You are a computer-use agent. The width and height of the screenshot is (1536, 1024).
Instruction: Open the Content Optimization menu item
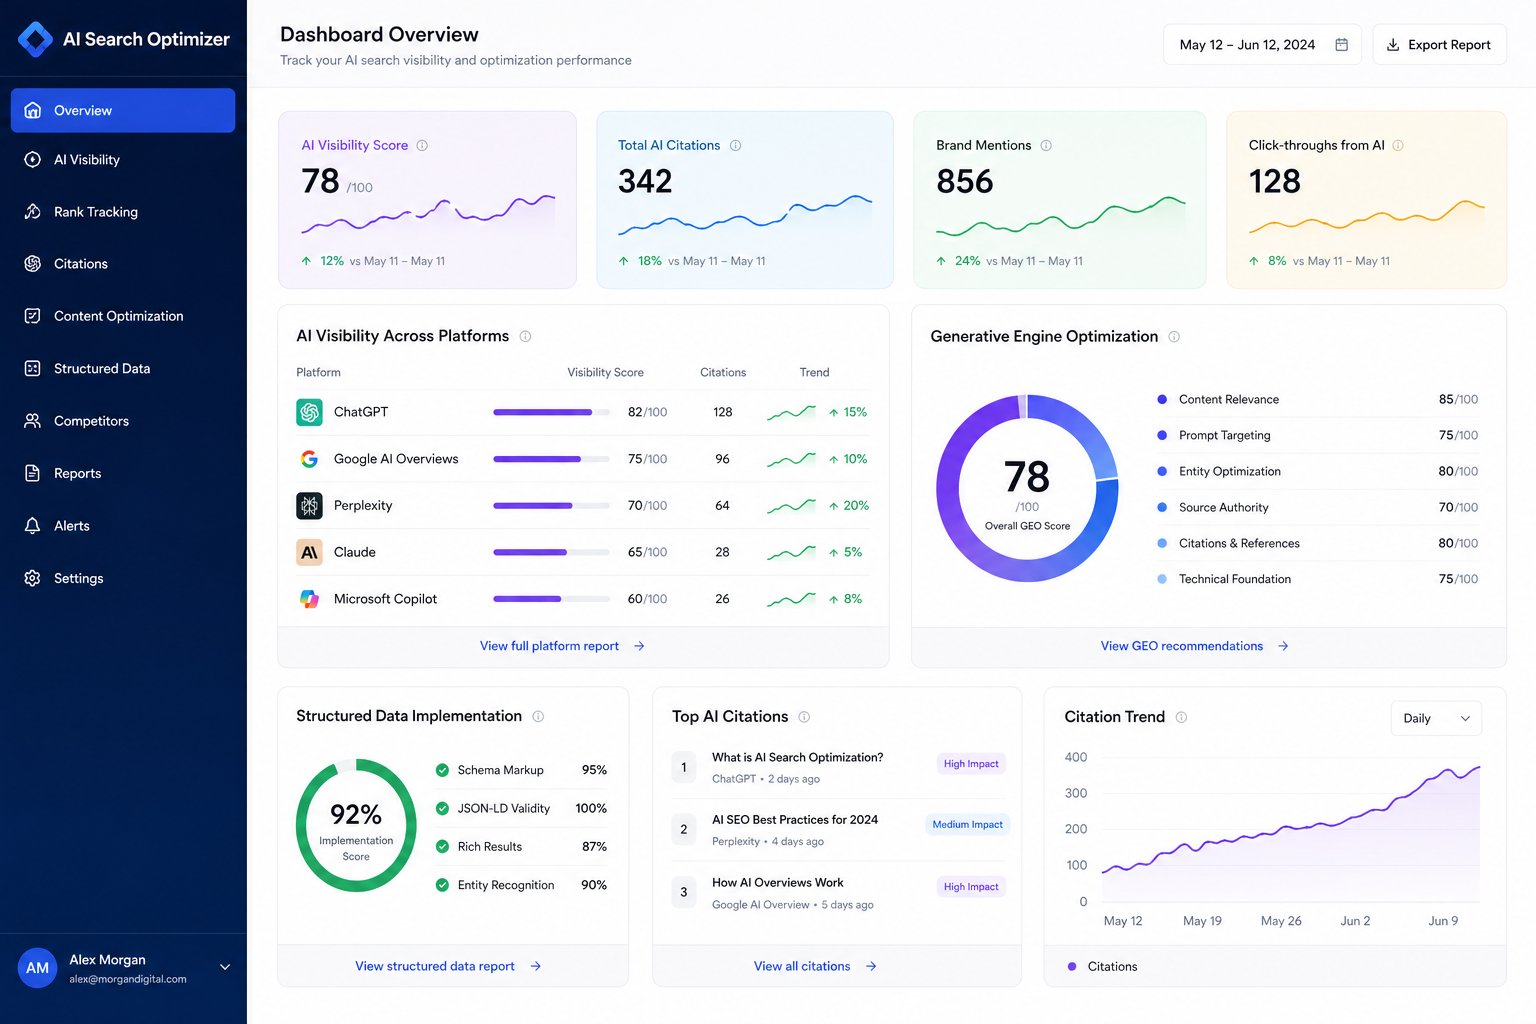coord(123,316)
